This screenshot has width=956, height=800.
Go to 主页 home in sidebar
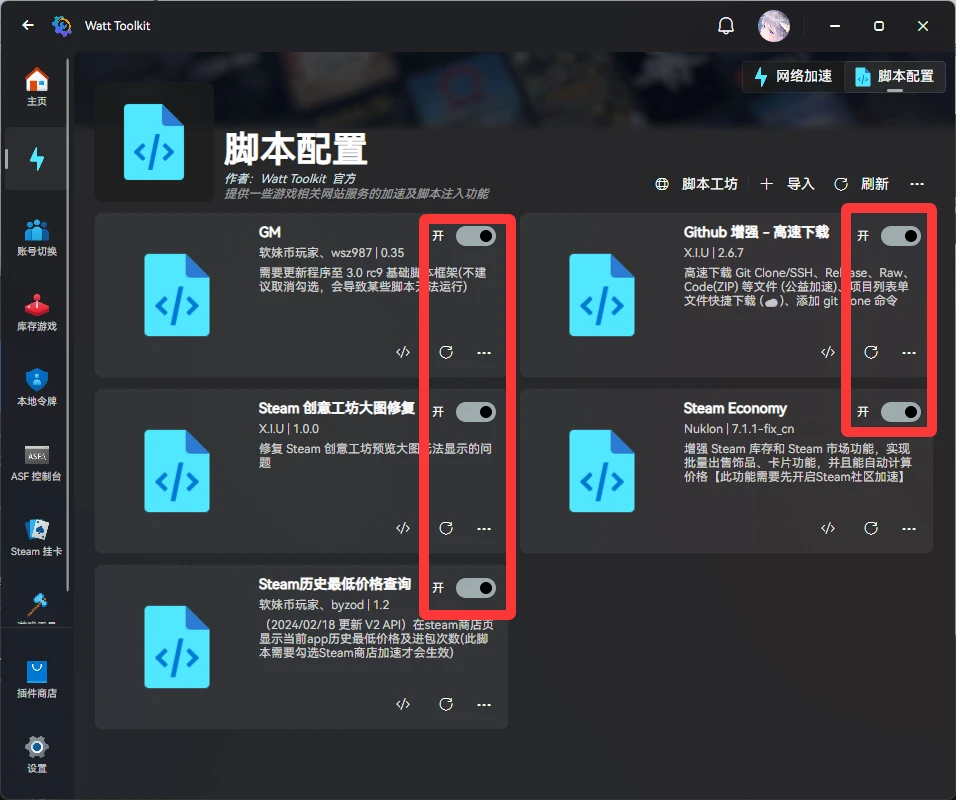[x=37, y=87]
